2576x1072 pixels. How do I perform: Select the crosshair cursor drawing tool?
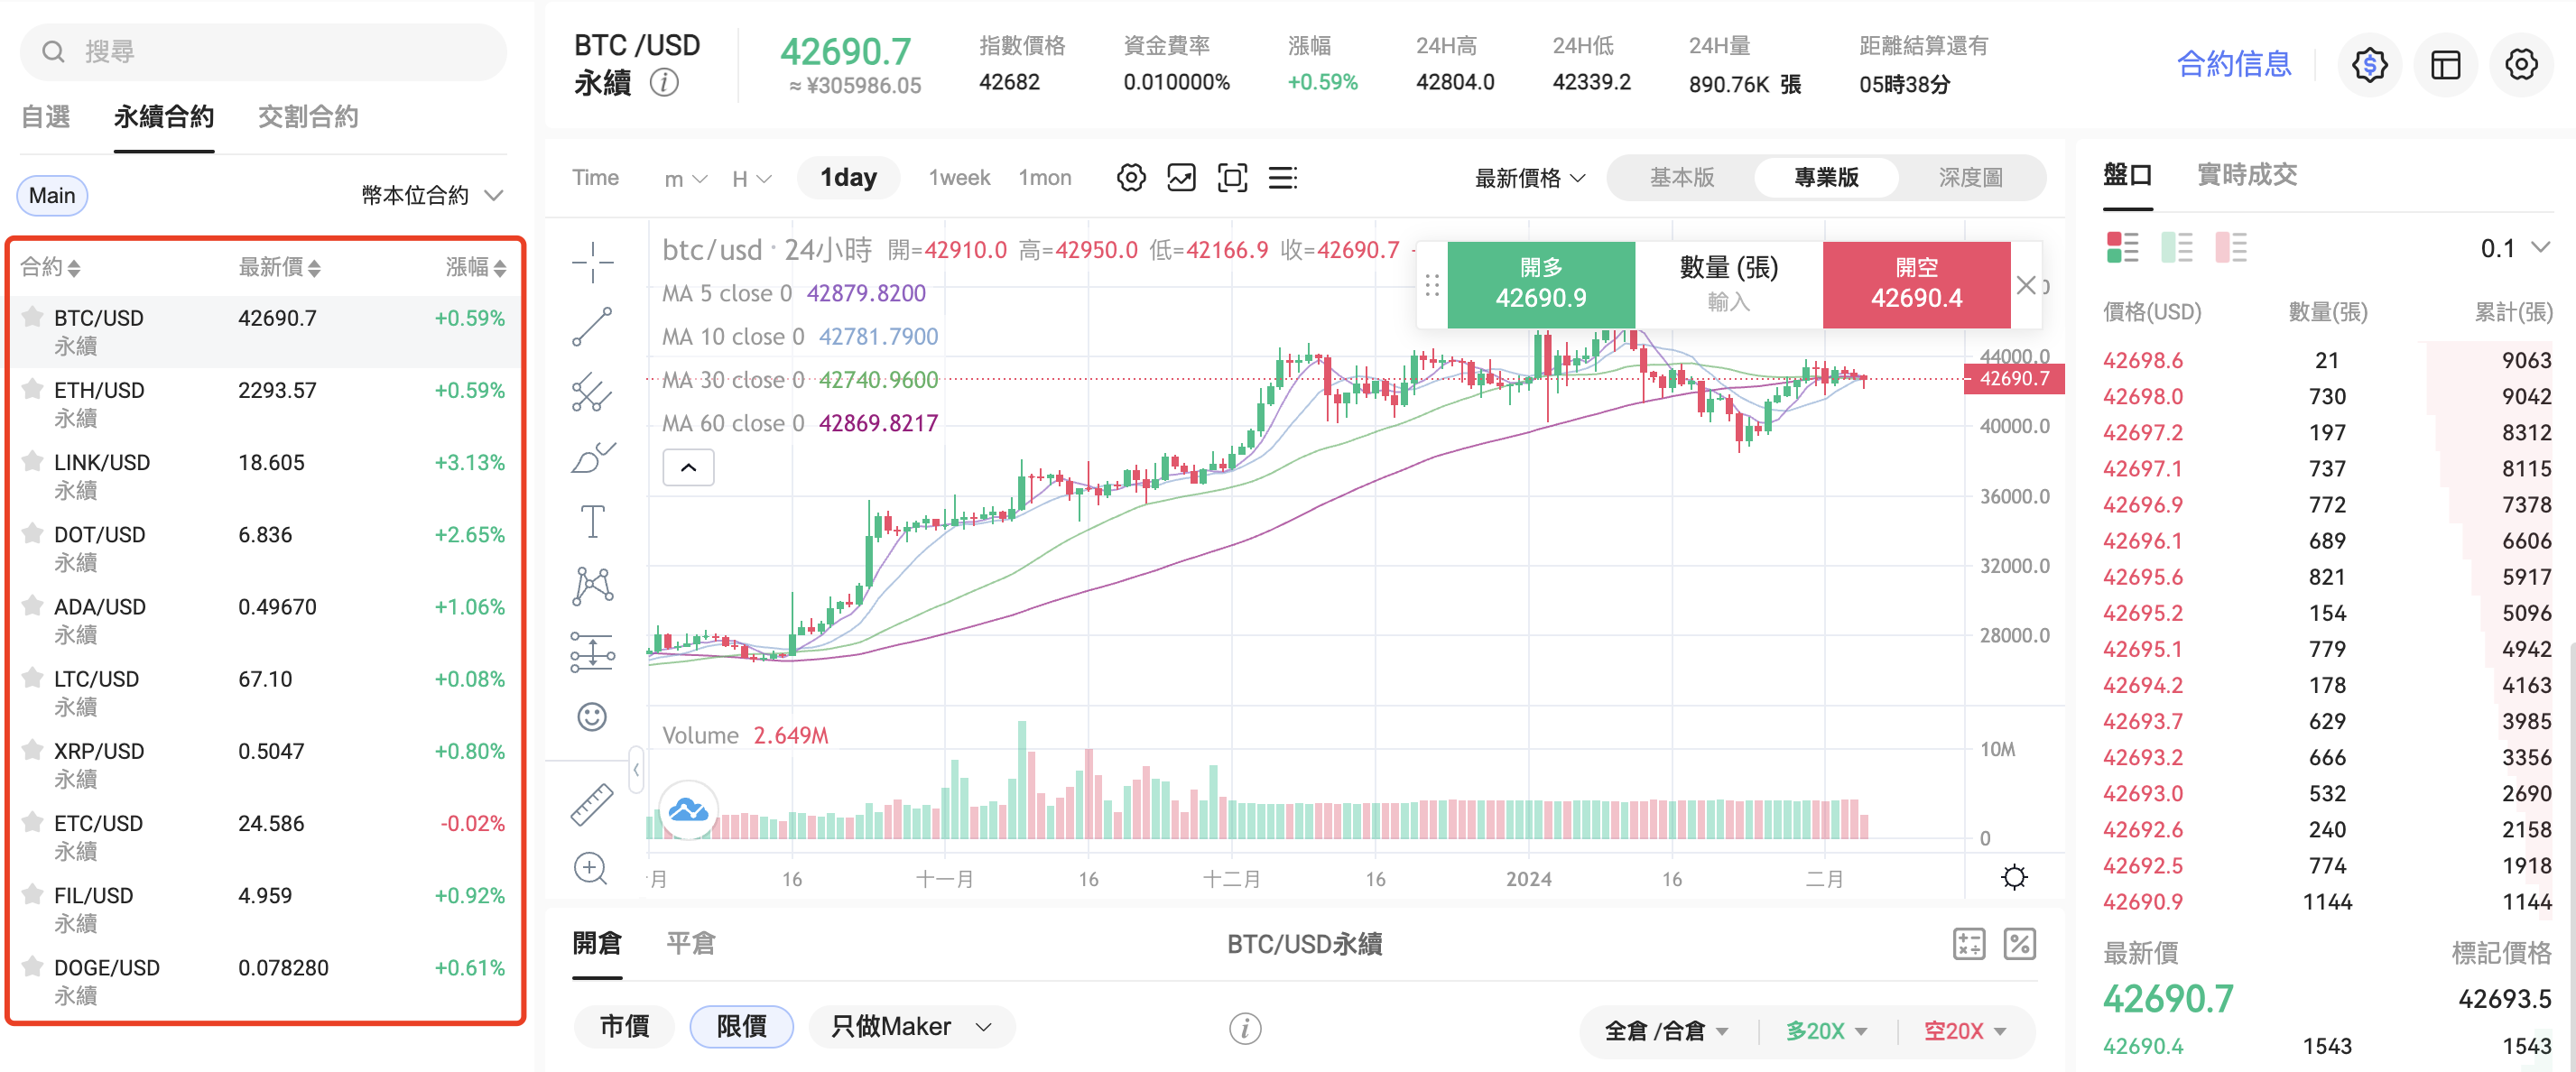click(x=592, y=262)
